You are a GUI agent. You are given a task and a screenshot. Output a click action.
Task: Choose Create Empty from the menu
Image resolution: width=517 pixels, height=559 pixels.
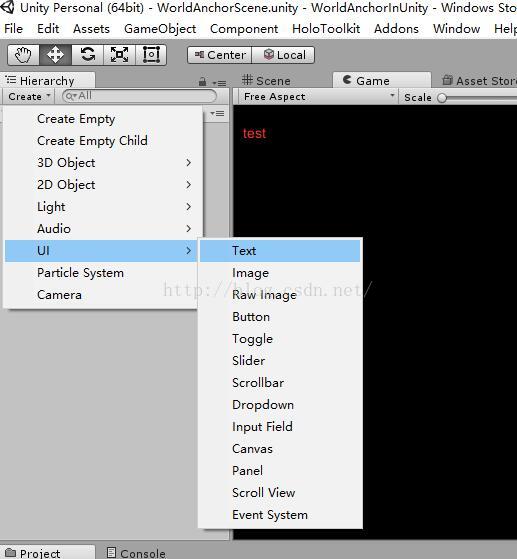tap(101, 119)
